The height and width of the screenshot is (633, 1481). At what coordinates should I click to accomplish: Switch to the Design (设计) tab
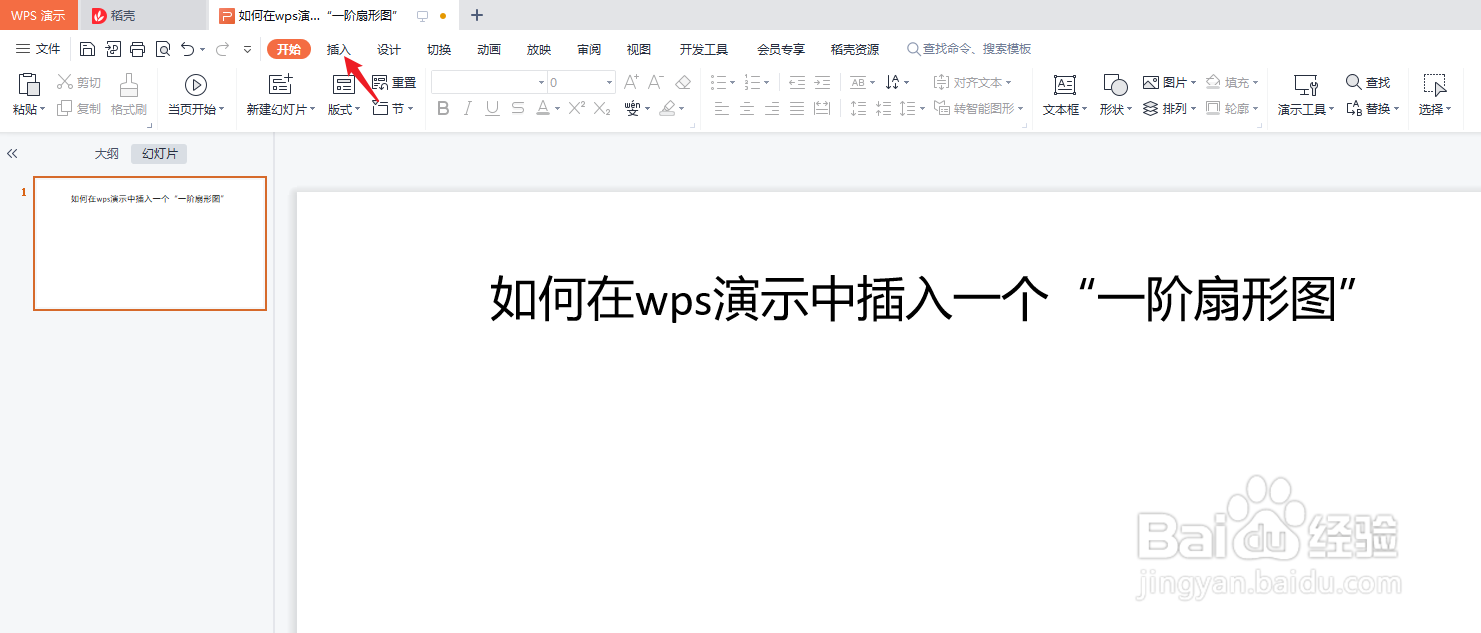pyautogui.click(x=389, y=49)
